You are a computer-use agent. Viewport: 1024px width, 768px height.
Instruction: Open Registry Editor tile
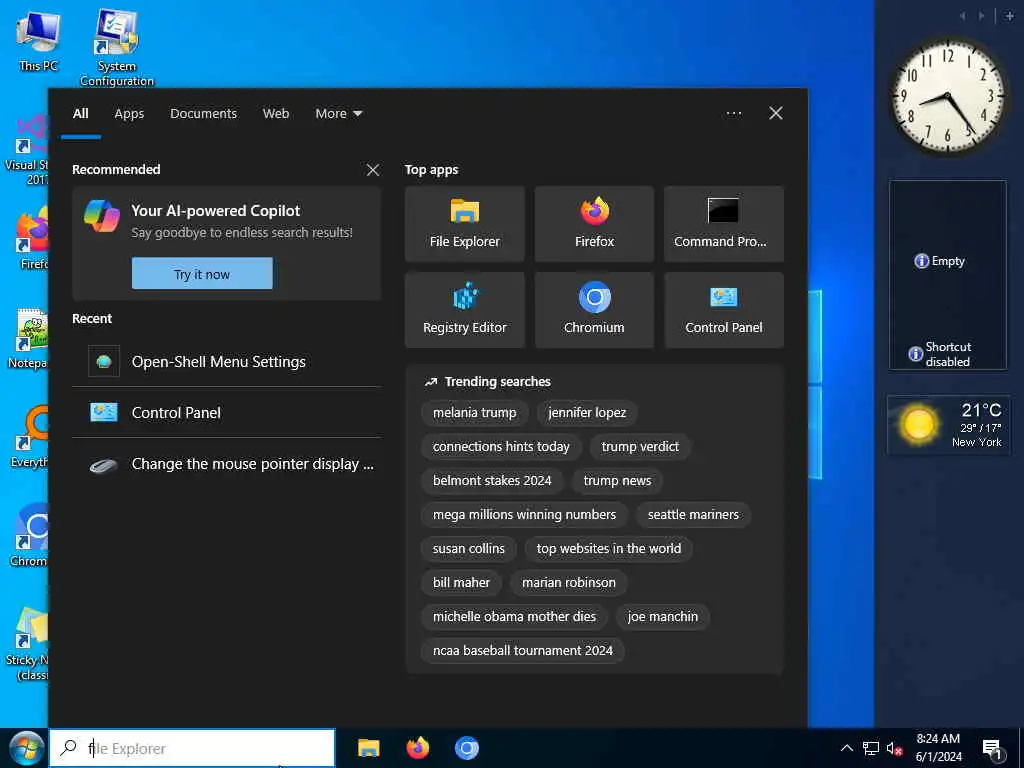click(x=464, y=310)
